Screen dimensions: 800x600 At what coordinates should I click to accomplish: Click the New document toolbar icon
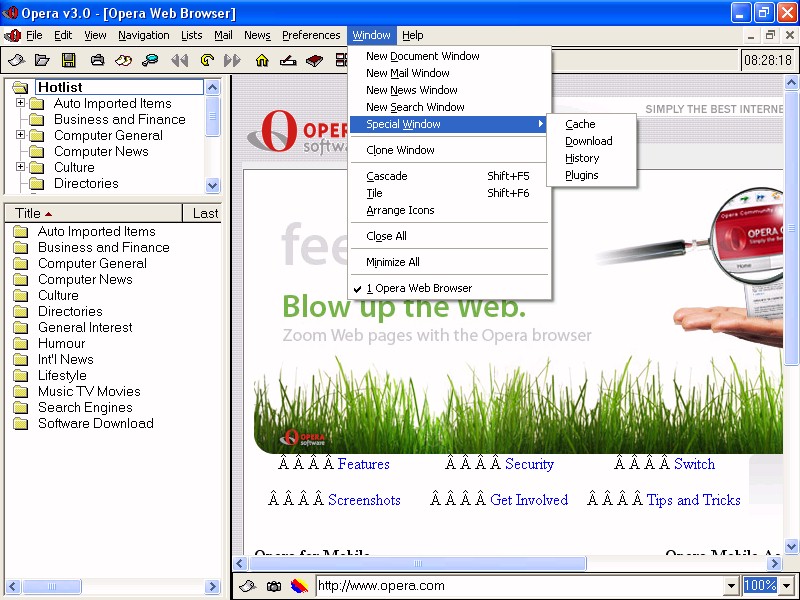(16, 60)
